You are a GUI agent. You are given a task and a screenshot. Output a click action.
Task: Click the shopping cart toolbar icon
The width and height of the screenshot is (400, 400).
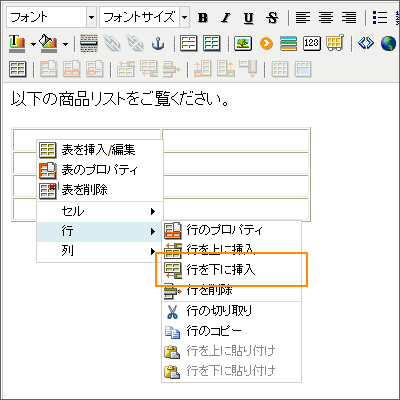point(335,43)
